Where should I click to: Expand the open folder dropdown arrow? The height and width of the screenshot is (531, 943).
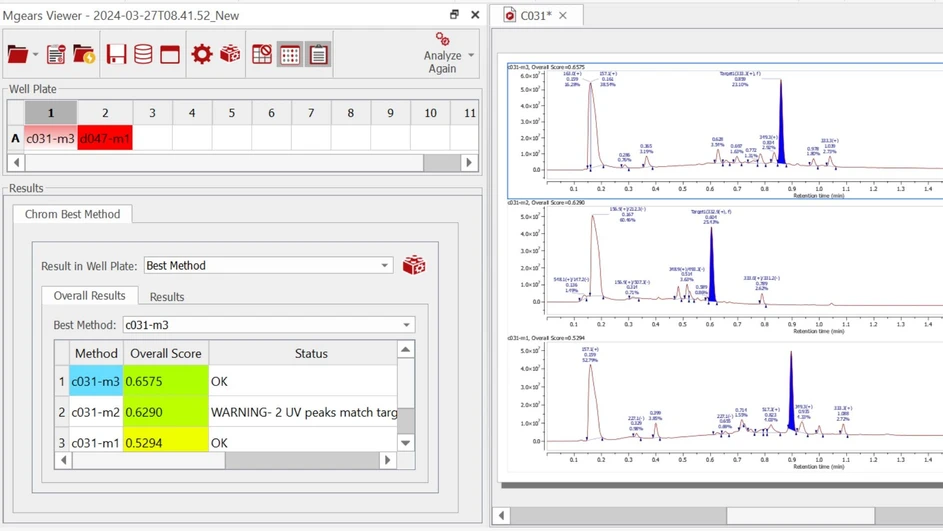[35, 55]
